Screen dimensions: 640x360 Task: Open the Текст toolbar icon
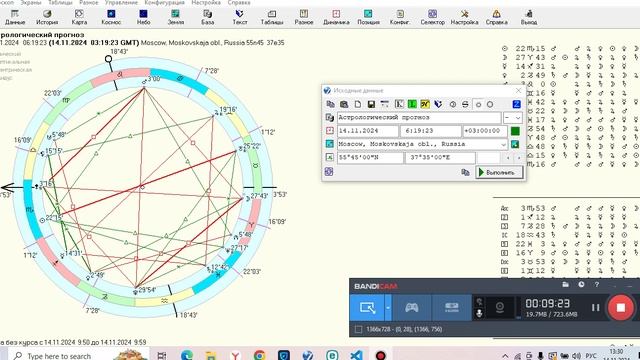pyautogui.click(x=240, y=18)
